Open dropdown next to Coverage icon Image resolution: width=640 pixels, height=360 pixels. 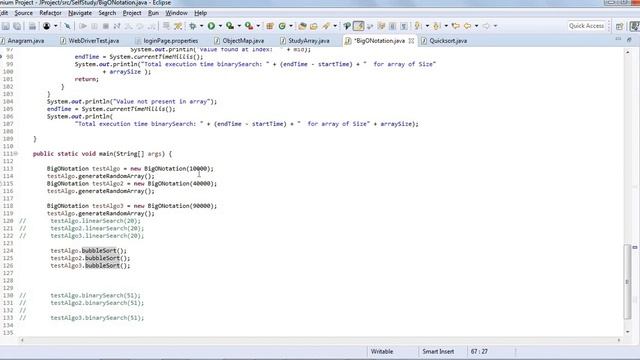coord(239,26)
